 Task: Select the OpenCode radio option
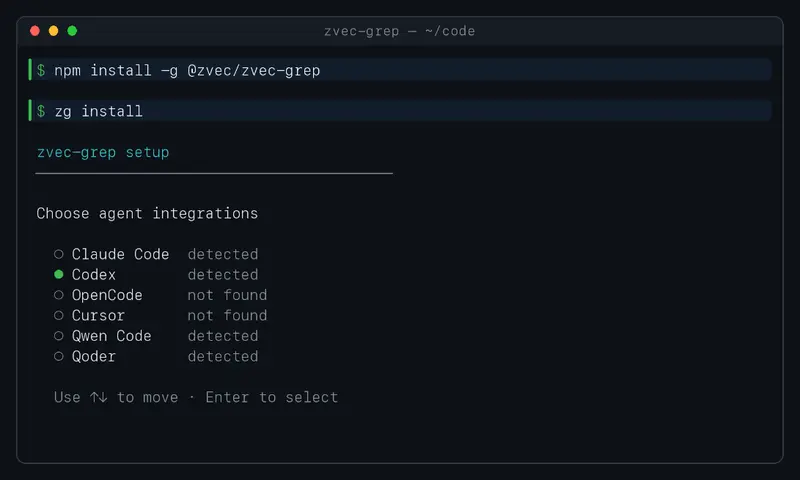point(59,295)
